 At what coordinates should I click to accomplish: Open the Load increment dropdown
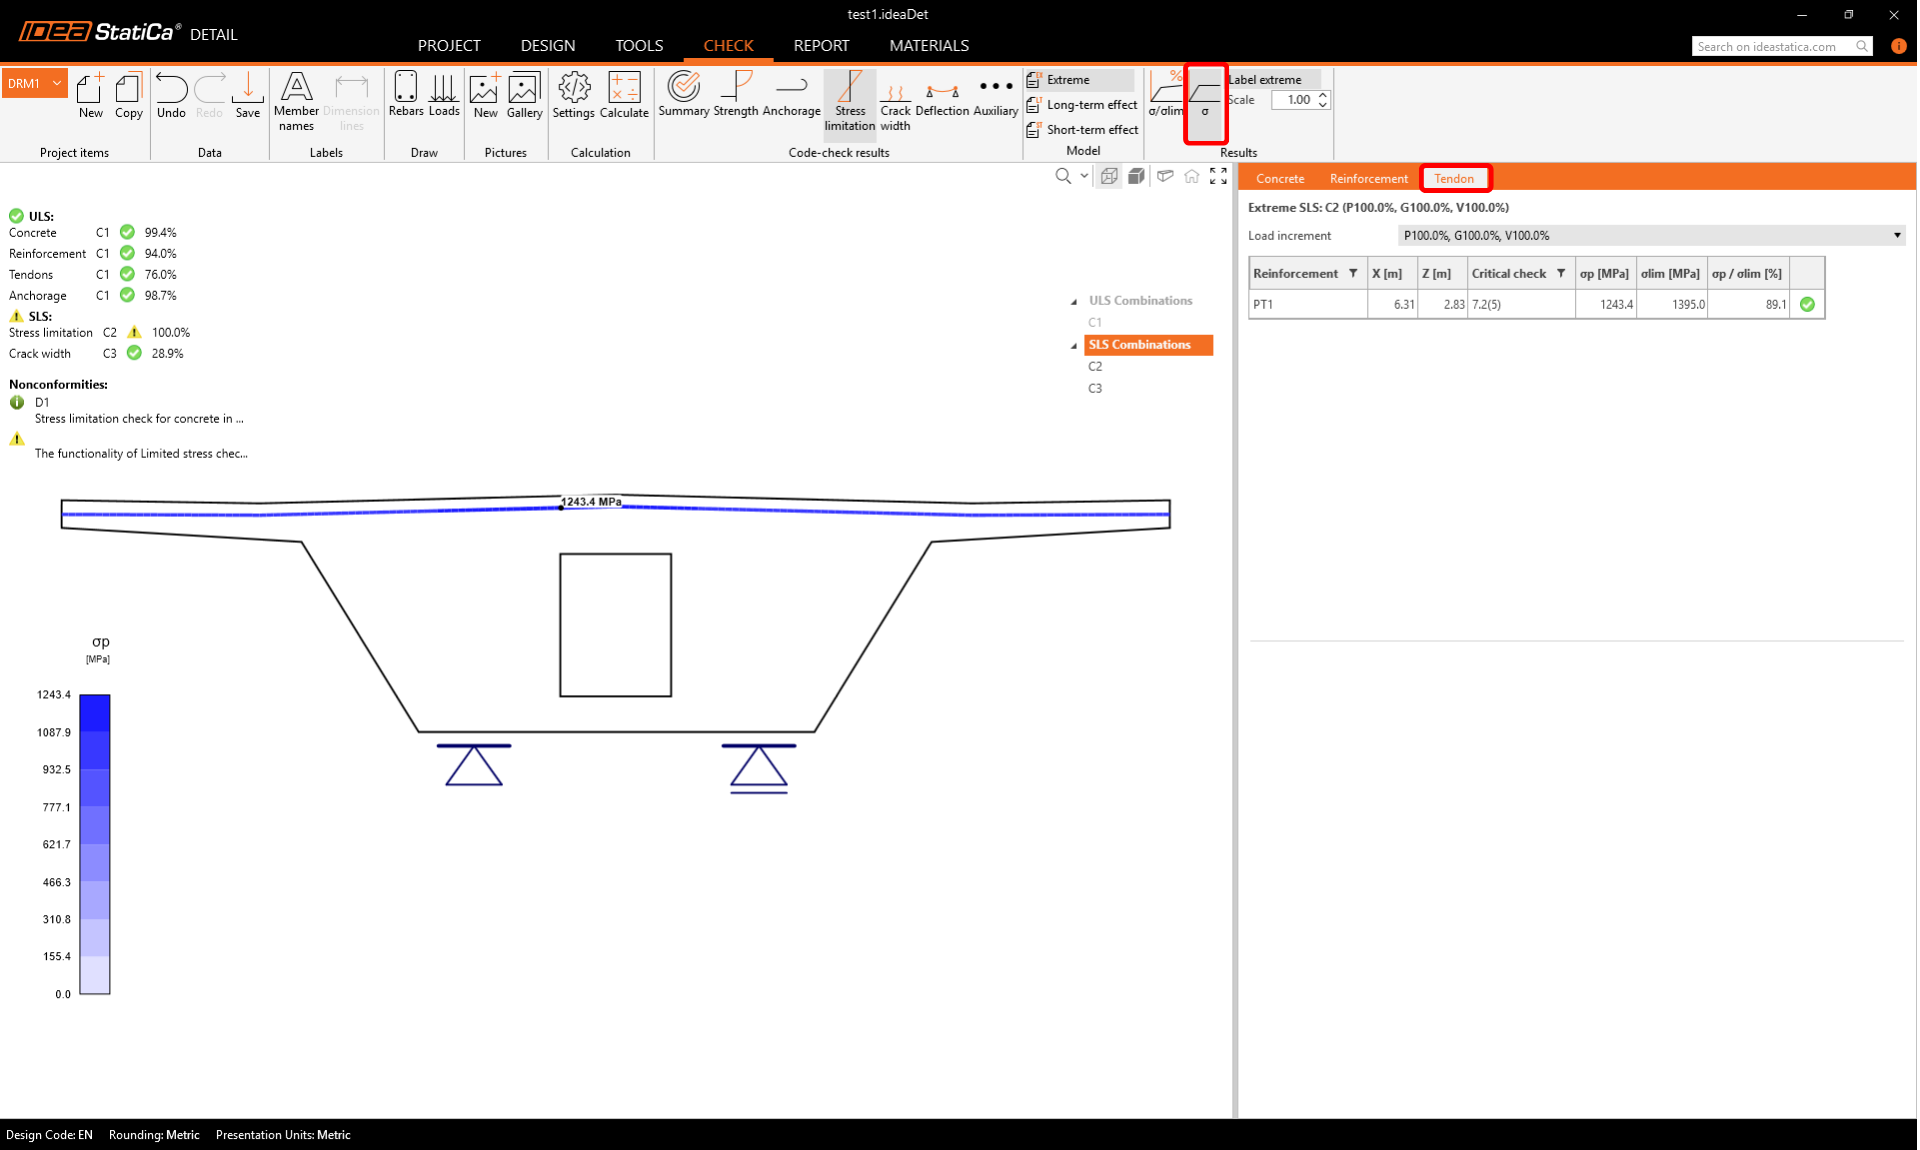point(1651,236)
